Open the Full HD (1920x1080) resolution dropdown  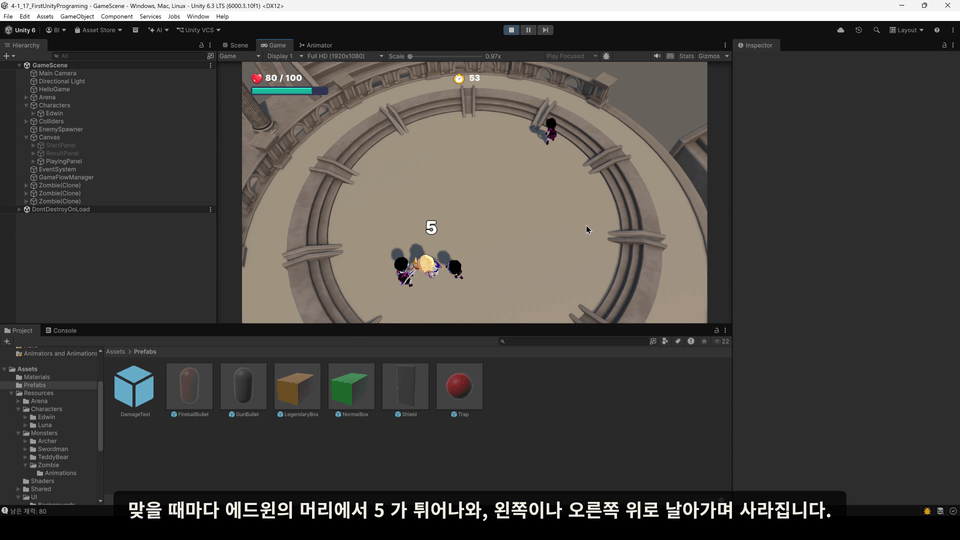pyautogui.click(x=345, y=56)
